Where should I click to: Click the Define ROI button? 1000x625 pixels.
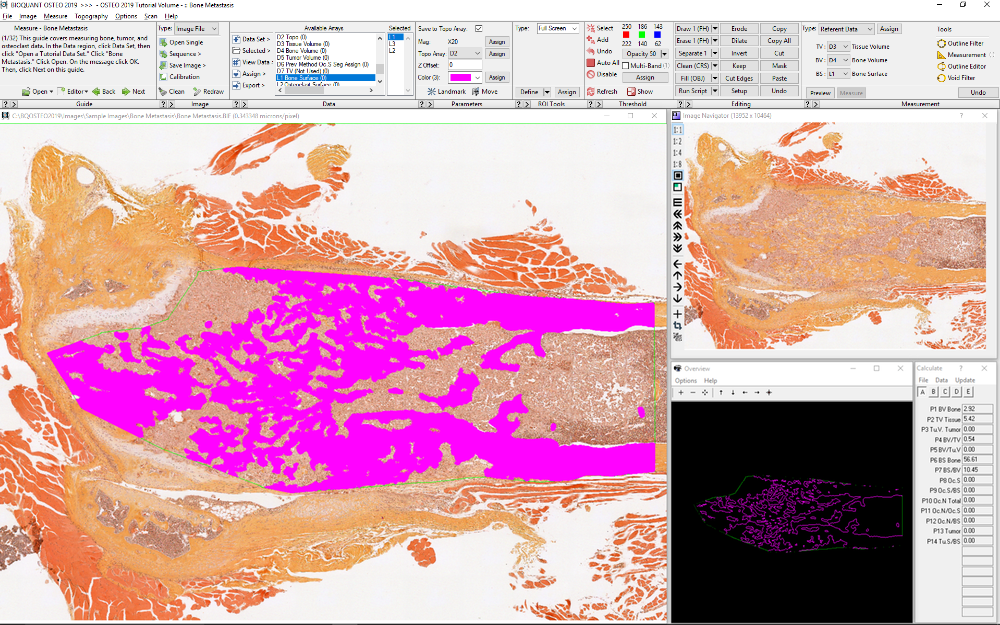point(529,92)
